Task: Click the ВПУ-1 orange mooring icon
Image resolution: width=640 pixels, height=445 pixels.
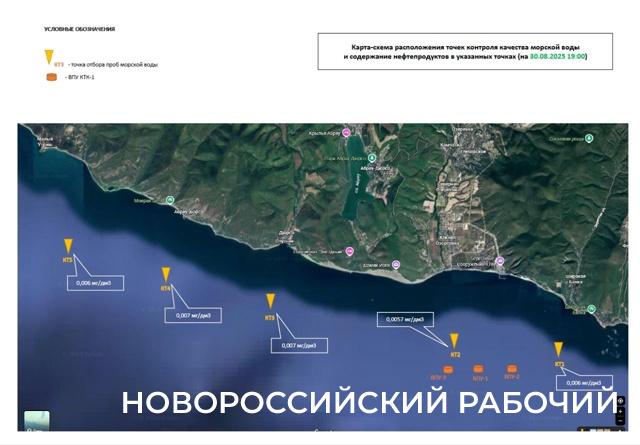Action: click(480, 369)
